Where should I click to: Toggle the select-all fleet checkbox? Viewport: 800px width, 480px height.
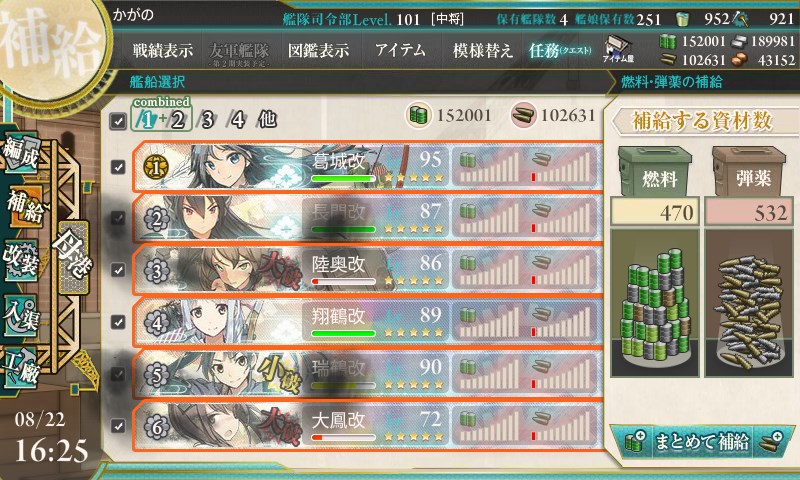coord(118,121)
